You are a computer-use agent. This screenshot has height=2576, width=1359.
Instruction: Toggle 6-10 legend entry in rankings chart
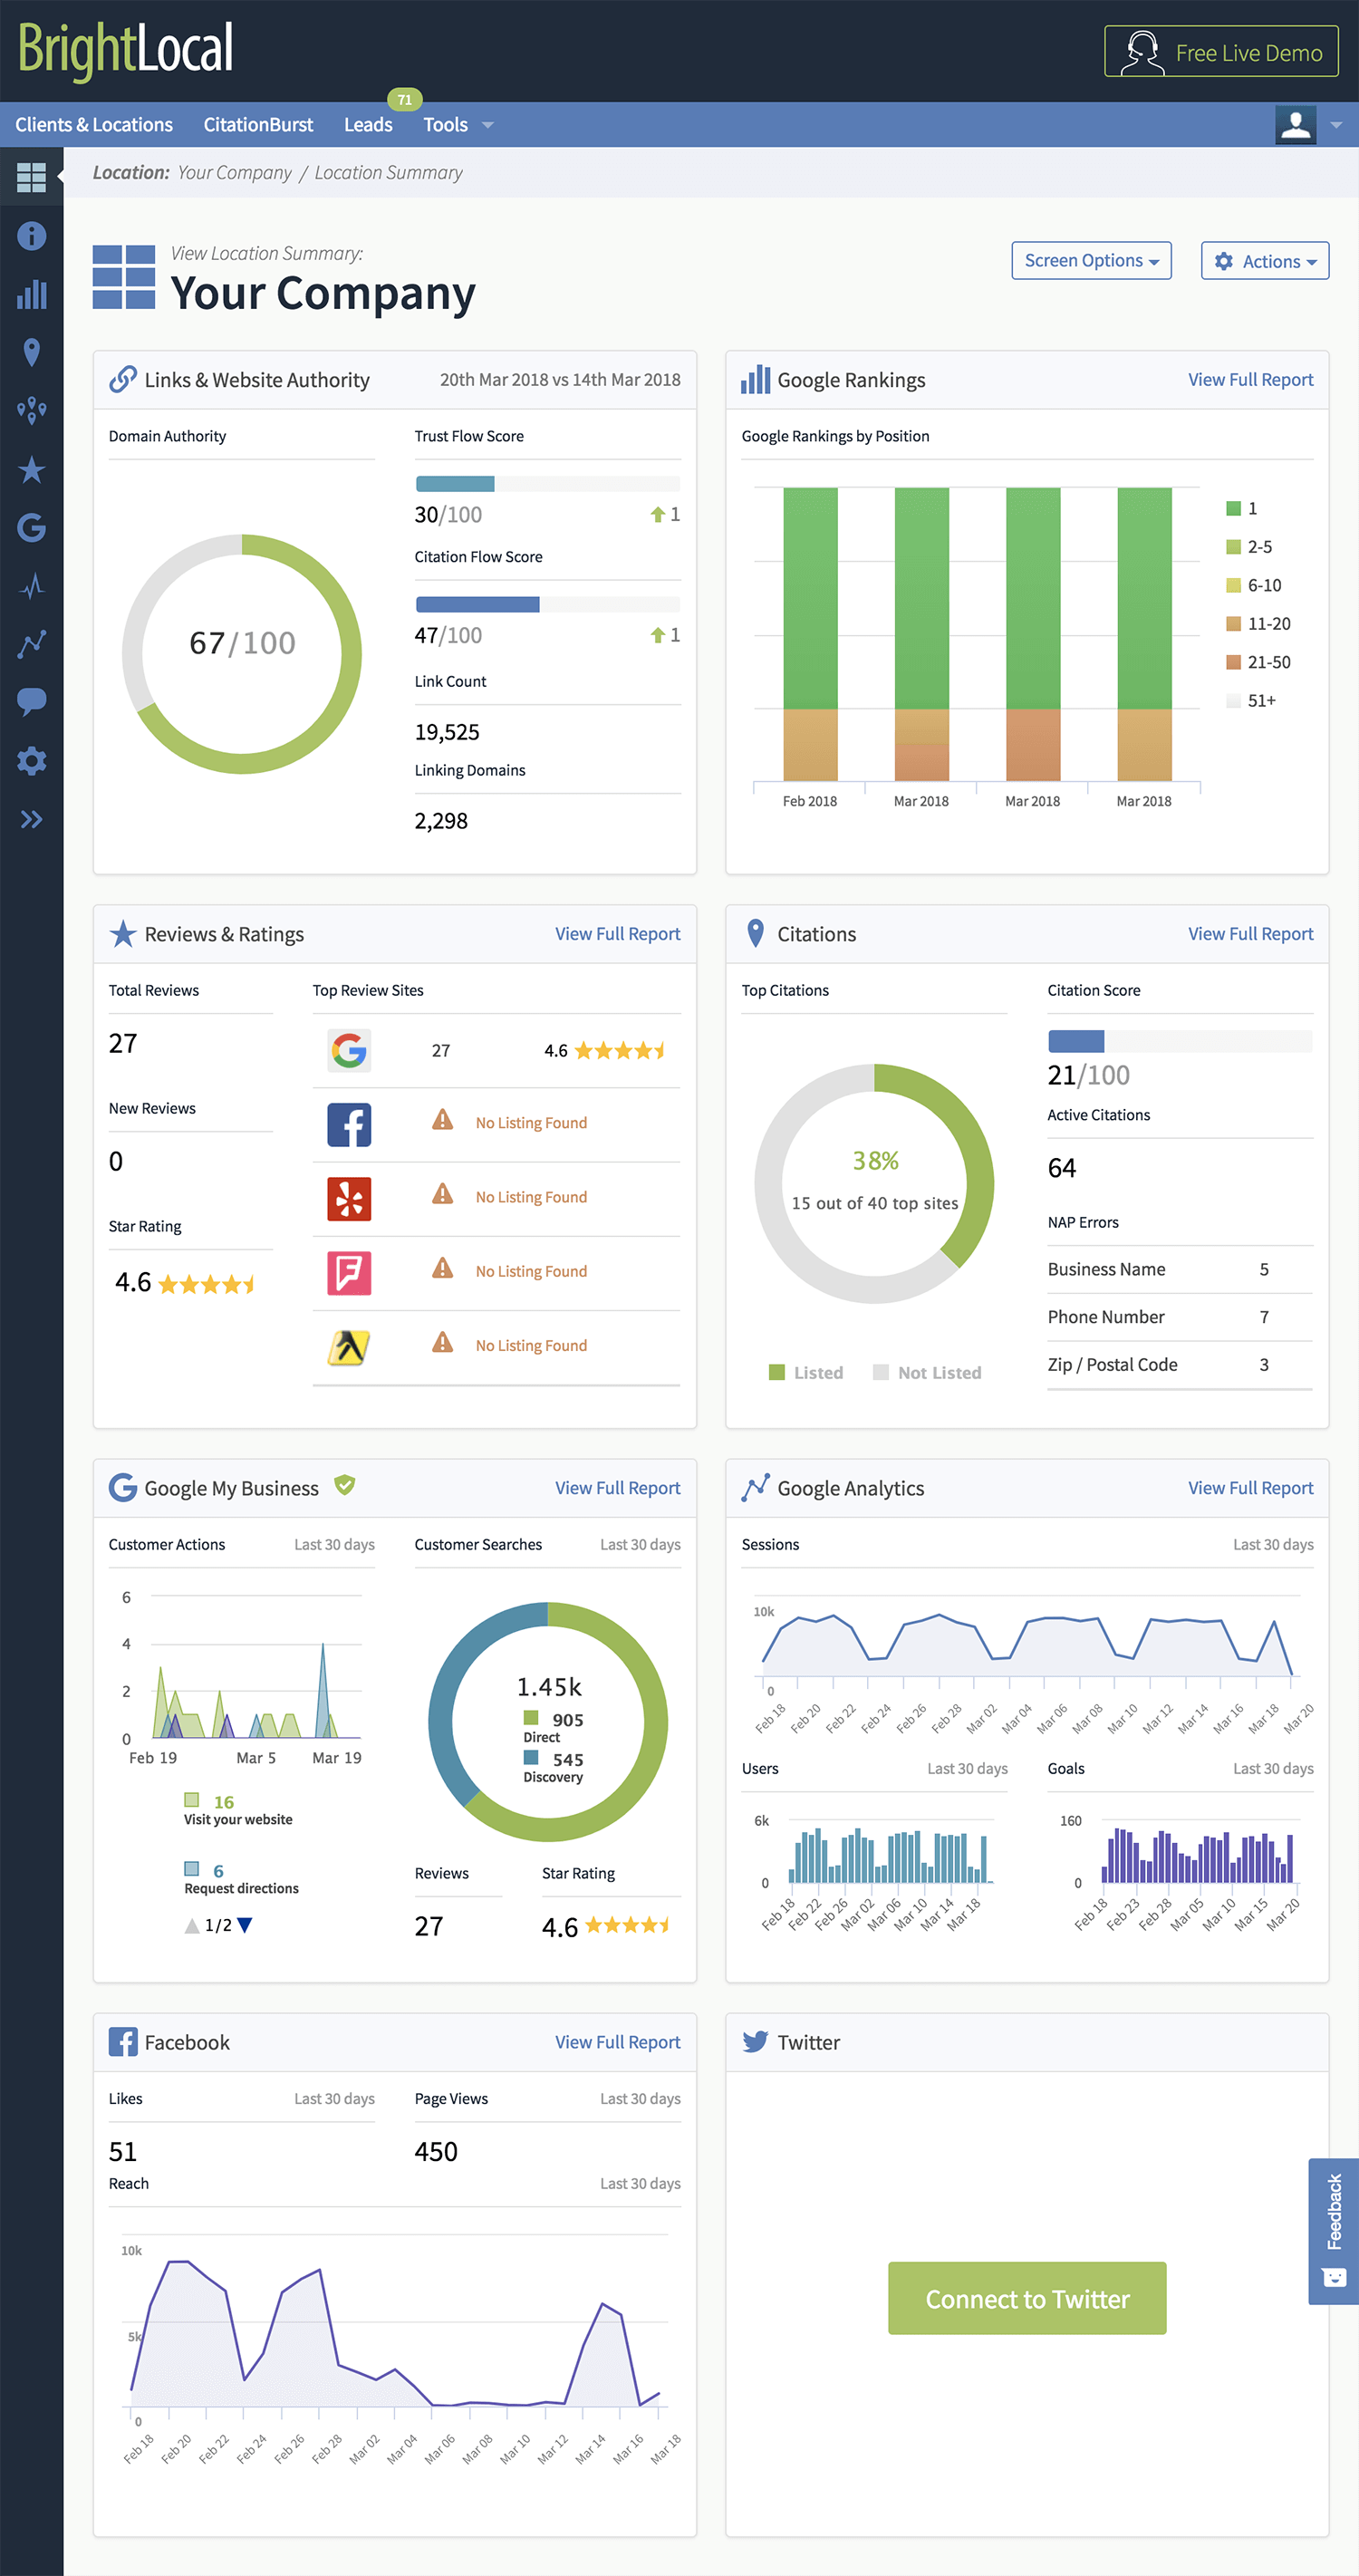[x=1254, y=585]
